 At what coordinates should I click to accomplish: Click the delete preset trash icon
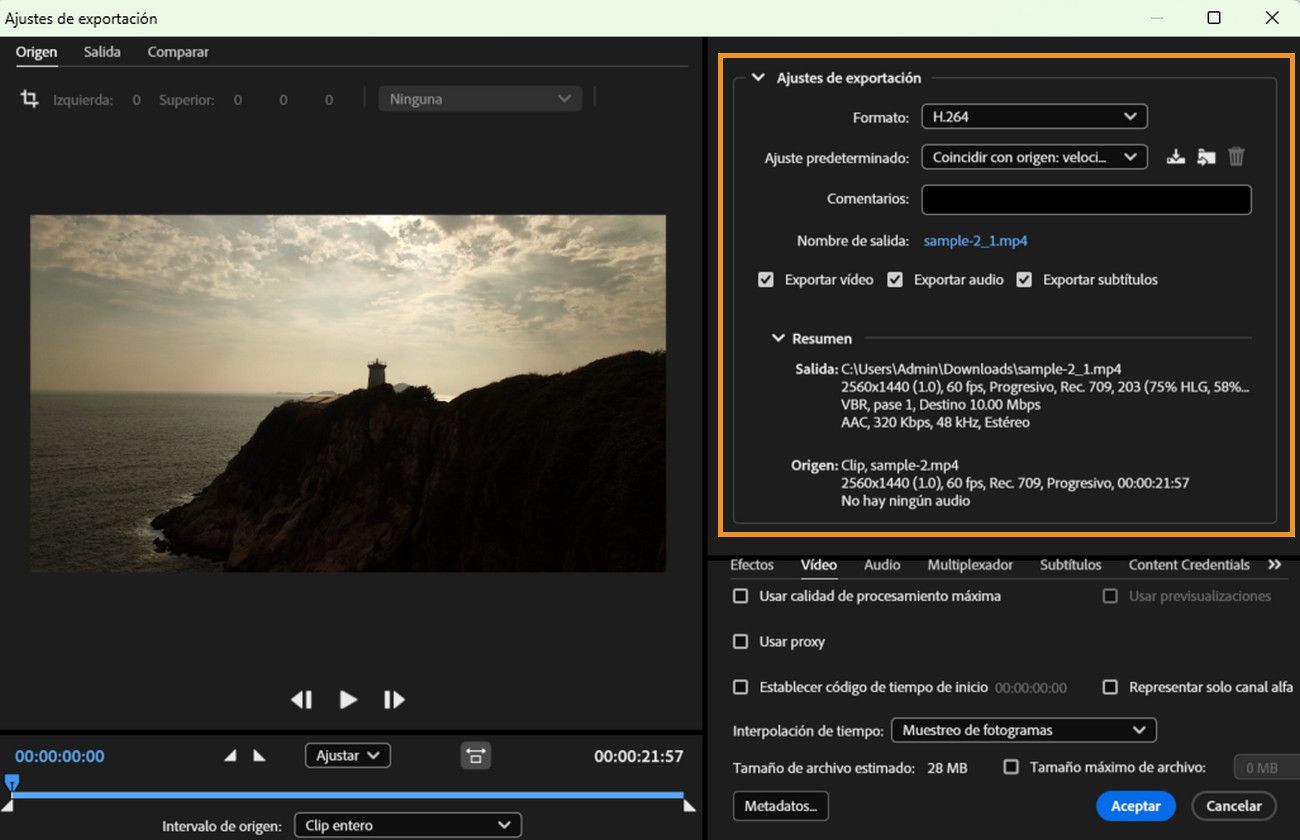pos(1237,157)
